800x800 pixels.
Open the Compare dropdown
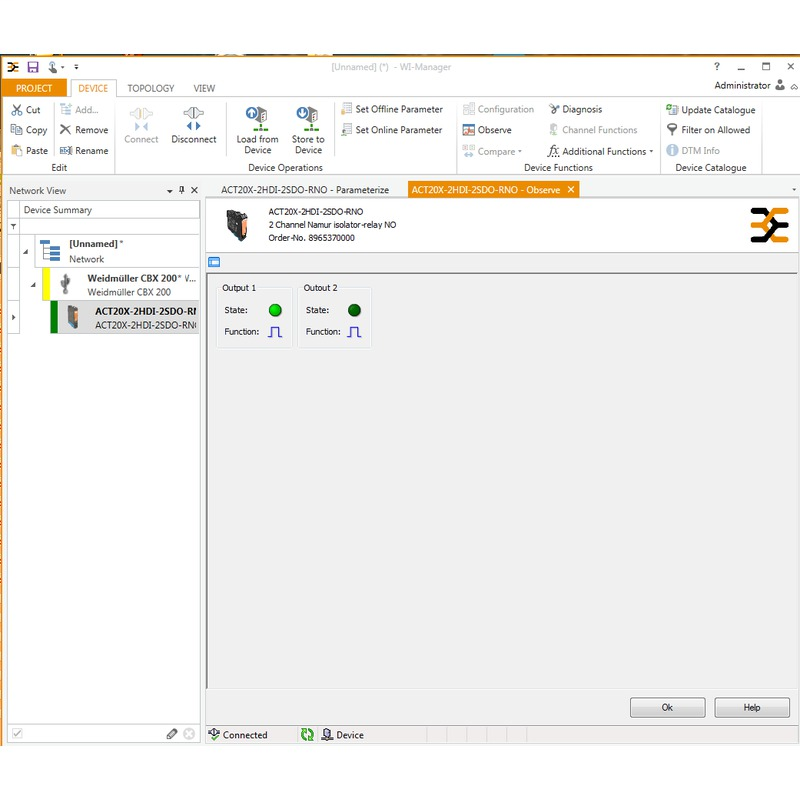point(492,152)
